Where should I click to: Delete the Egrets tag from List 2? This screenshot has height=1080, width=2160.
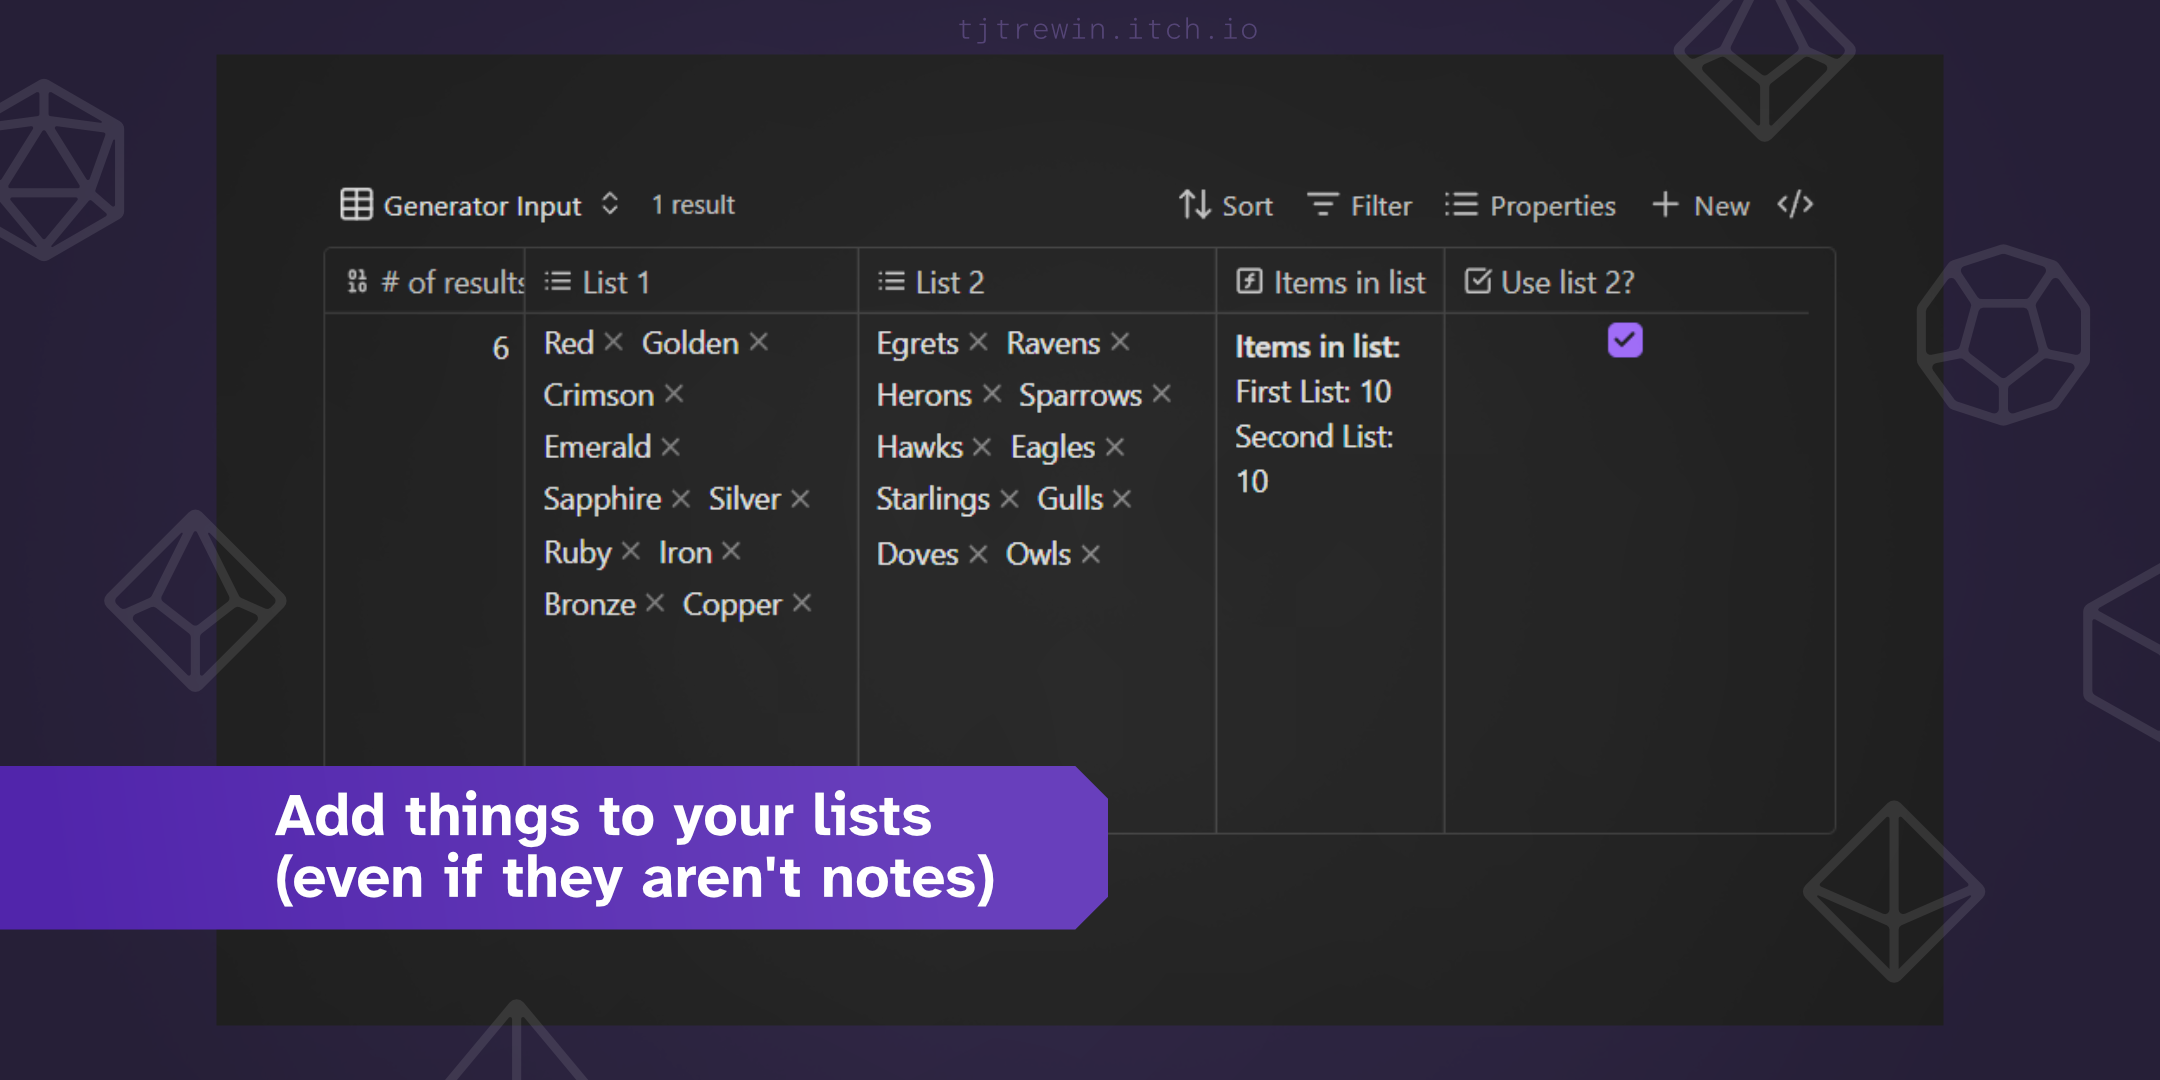click(979, 342)
